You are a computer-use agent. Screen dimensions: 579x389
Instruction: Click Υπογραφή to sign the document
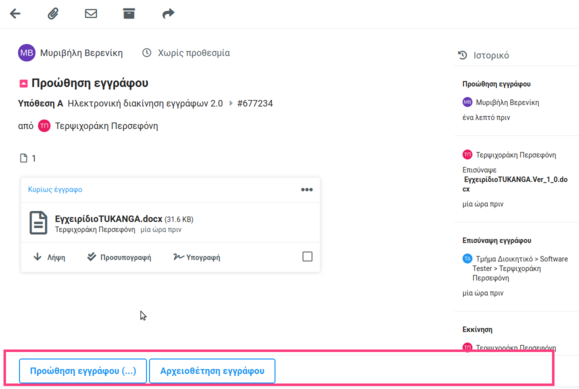click(196, 257)
